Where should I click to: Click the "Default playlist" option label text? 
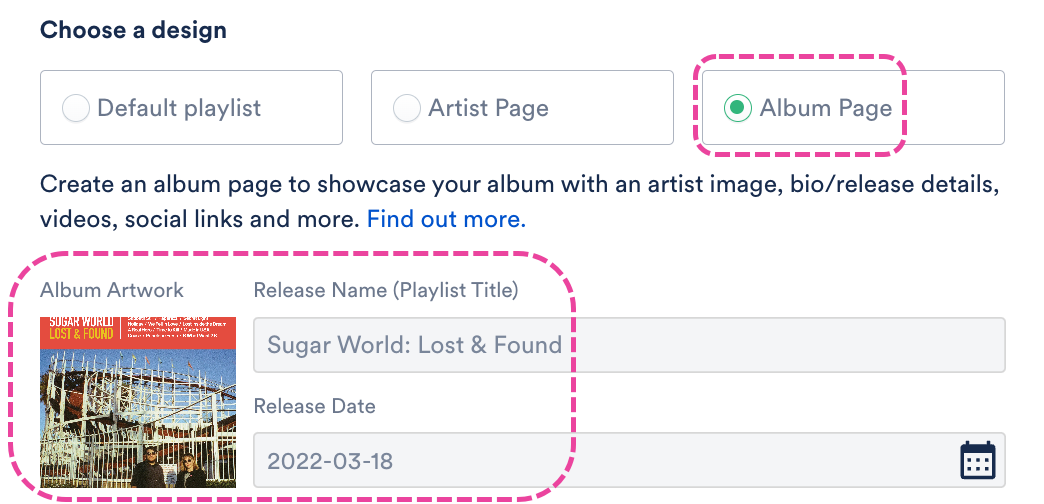tap(179, 108)
